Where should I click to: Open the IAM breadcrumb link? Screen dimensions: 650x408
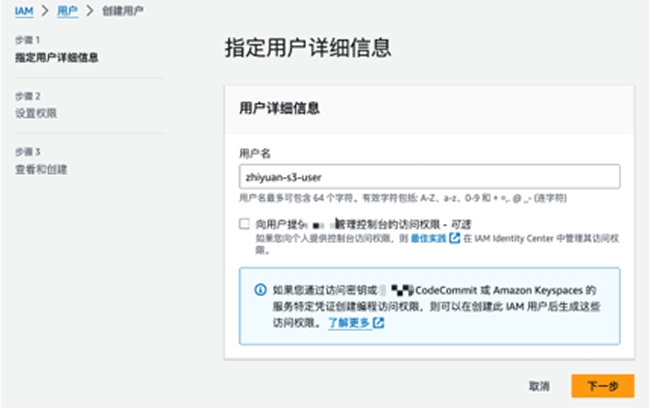(24, 10)
